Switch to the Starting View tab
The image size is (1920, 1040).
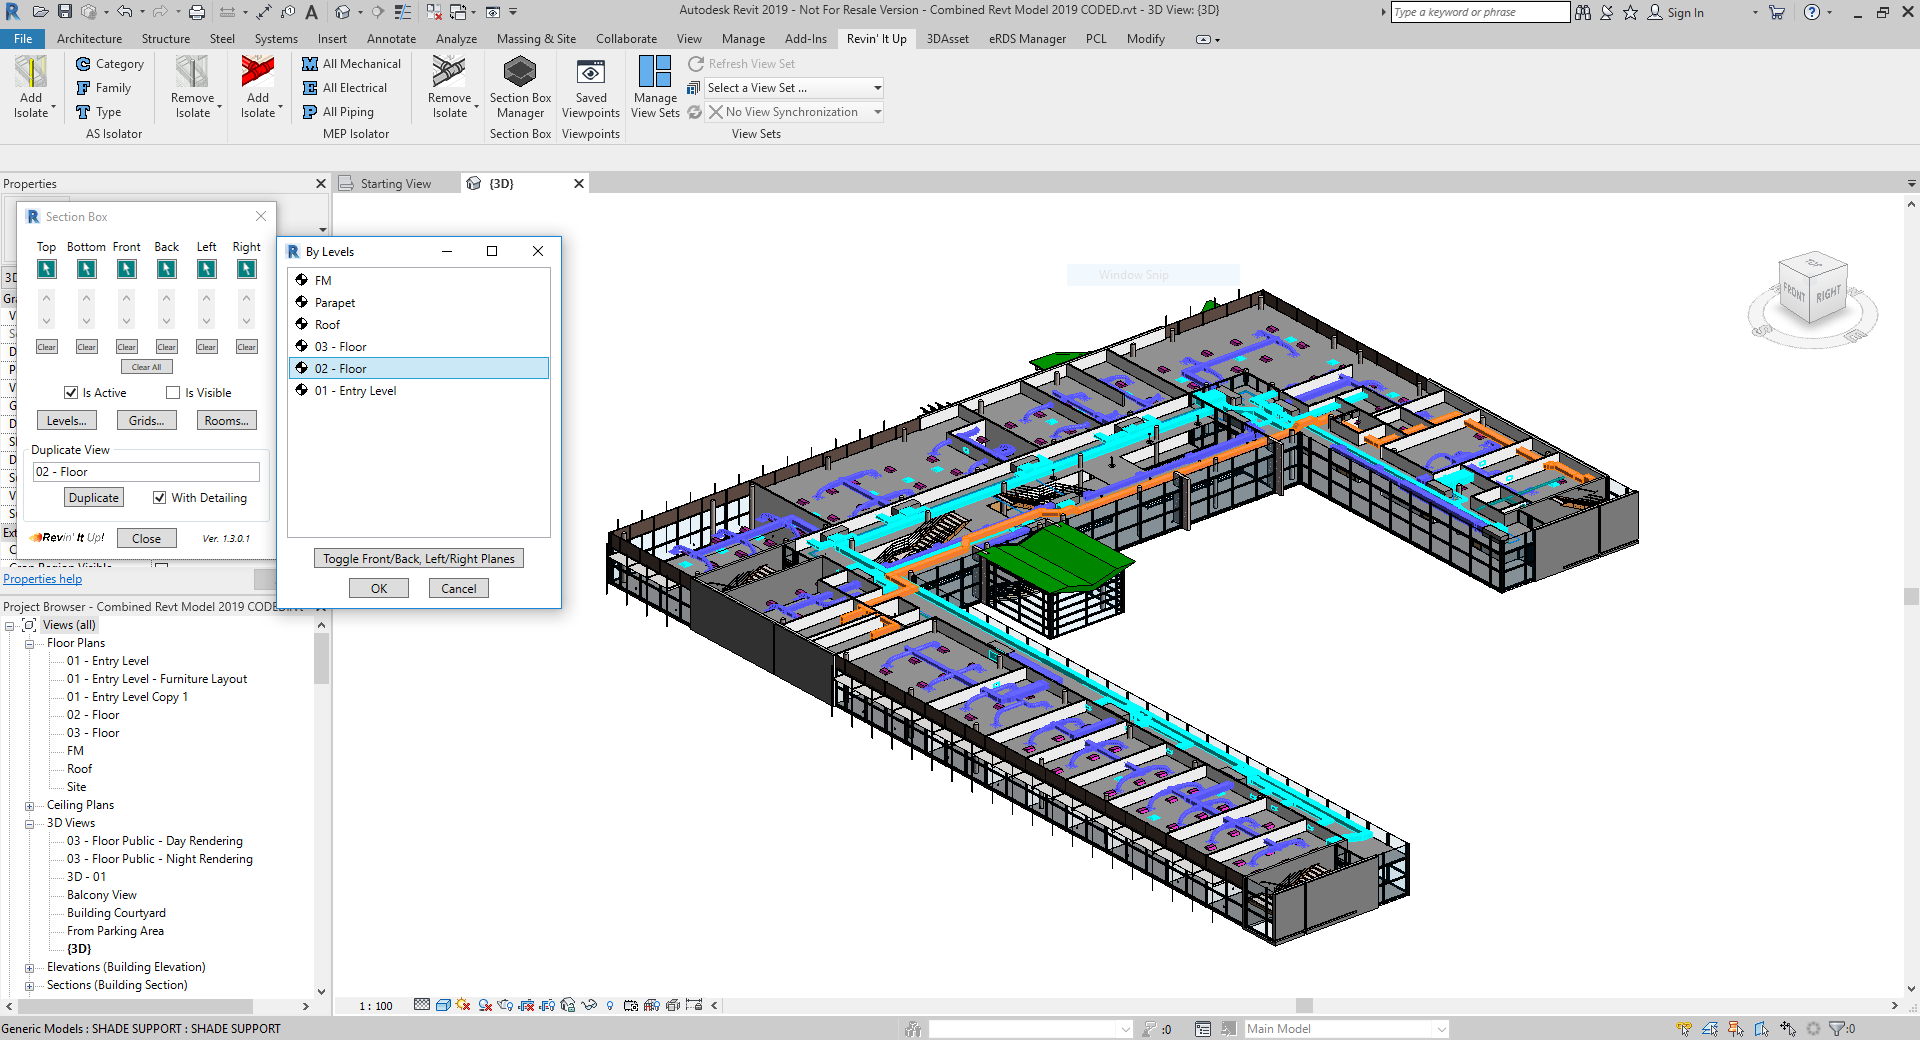coord(397,184)
